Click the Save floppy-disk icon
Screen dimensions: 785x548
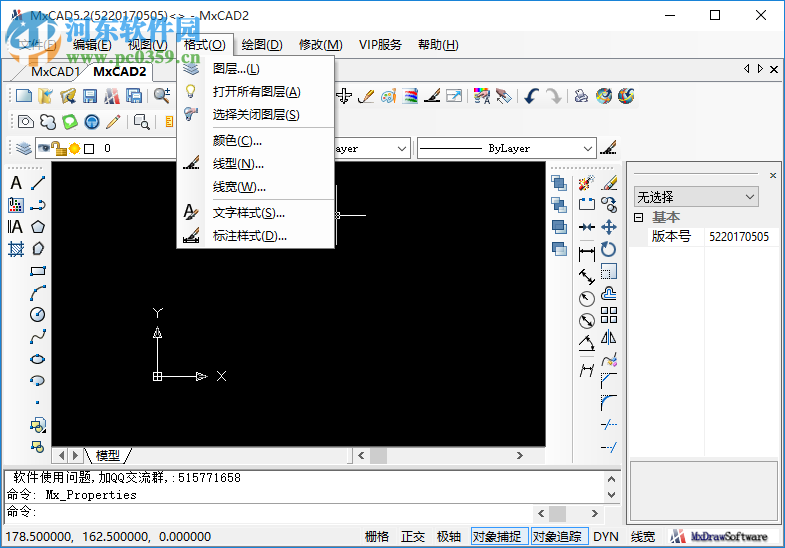coord(90,96)
